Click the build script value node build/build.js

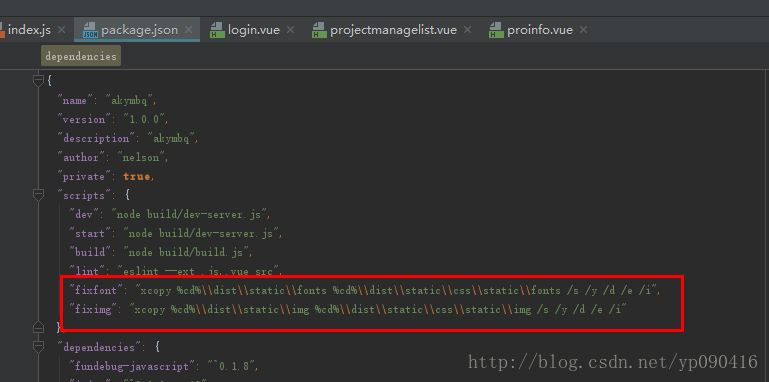click(x=186, y=253)
